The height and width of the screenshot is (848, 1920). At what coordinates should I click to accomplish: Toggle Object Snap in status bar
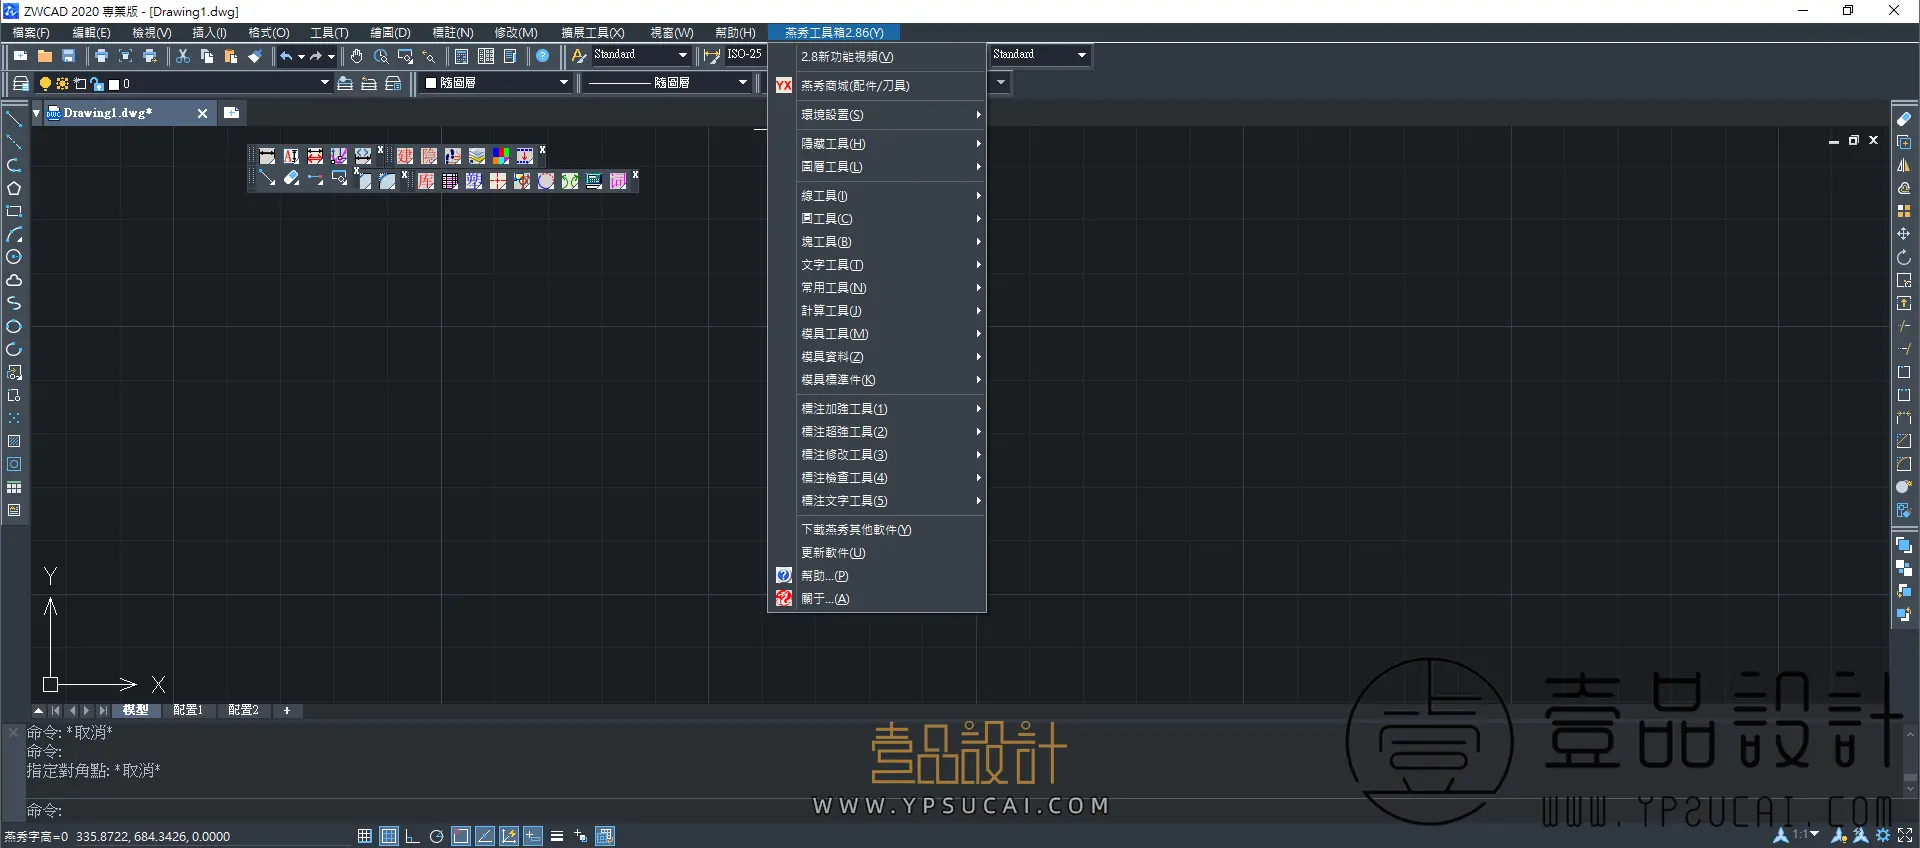pos(461,836)
